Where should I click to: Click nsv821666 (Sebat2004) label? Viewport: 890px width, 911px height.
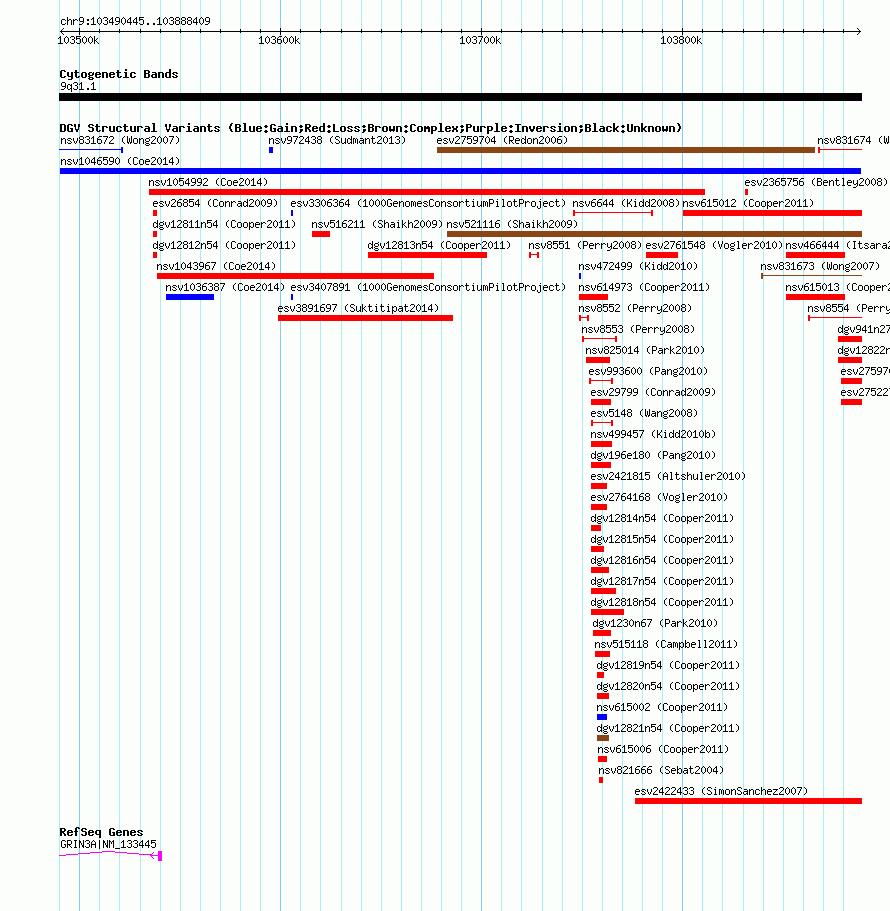tap(661, 770)
